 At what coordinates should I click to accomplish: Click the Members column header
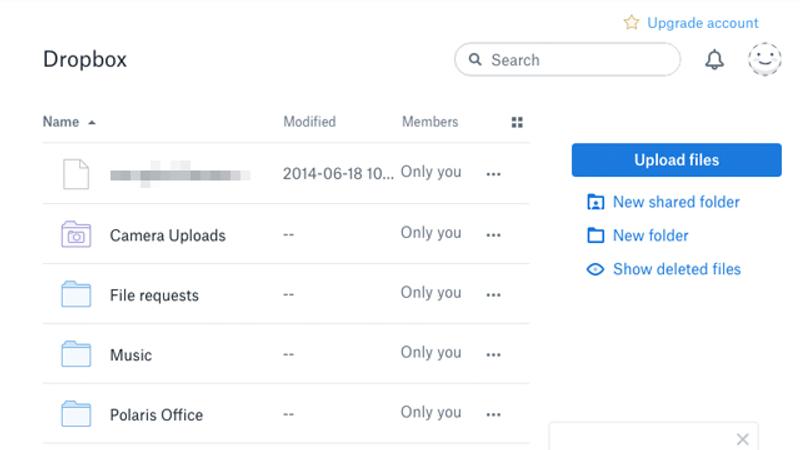point(430,122)
